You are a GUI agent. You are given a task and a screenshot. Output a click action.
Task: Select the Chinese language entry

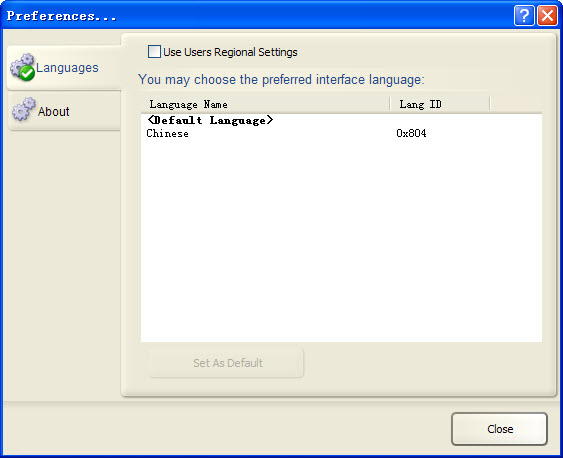point(167,134)
